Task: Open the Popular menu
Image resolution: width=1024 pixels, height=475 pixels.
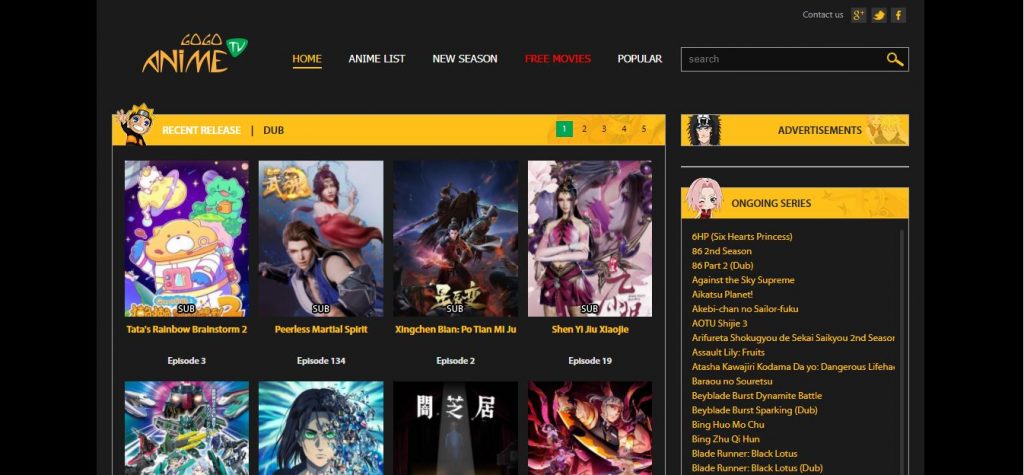Action: coord(640,59)
